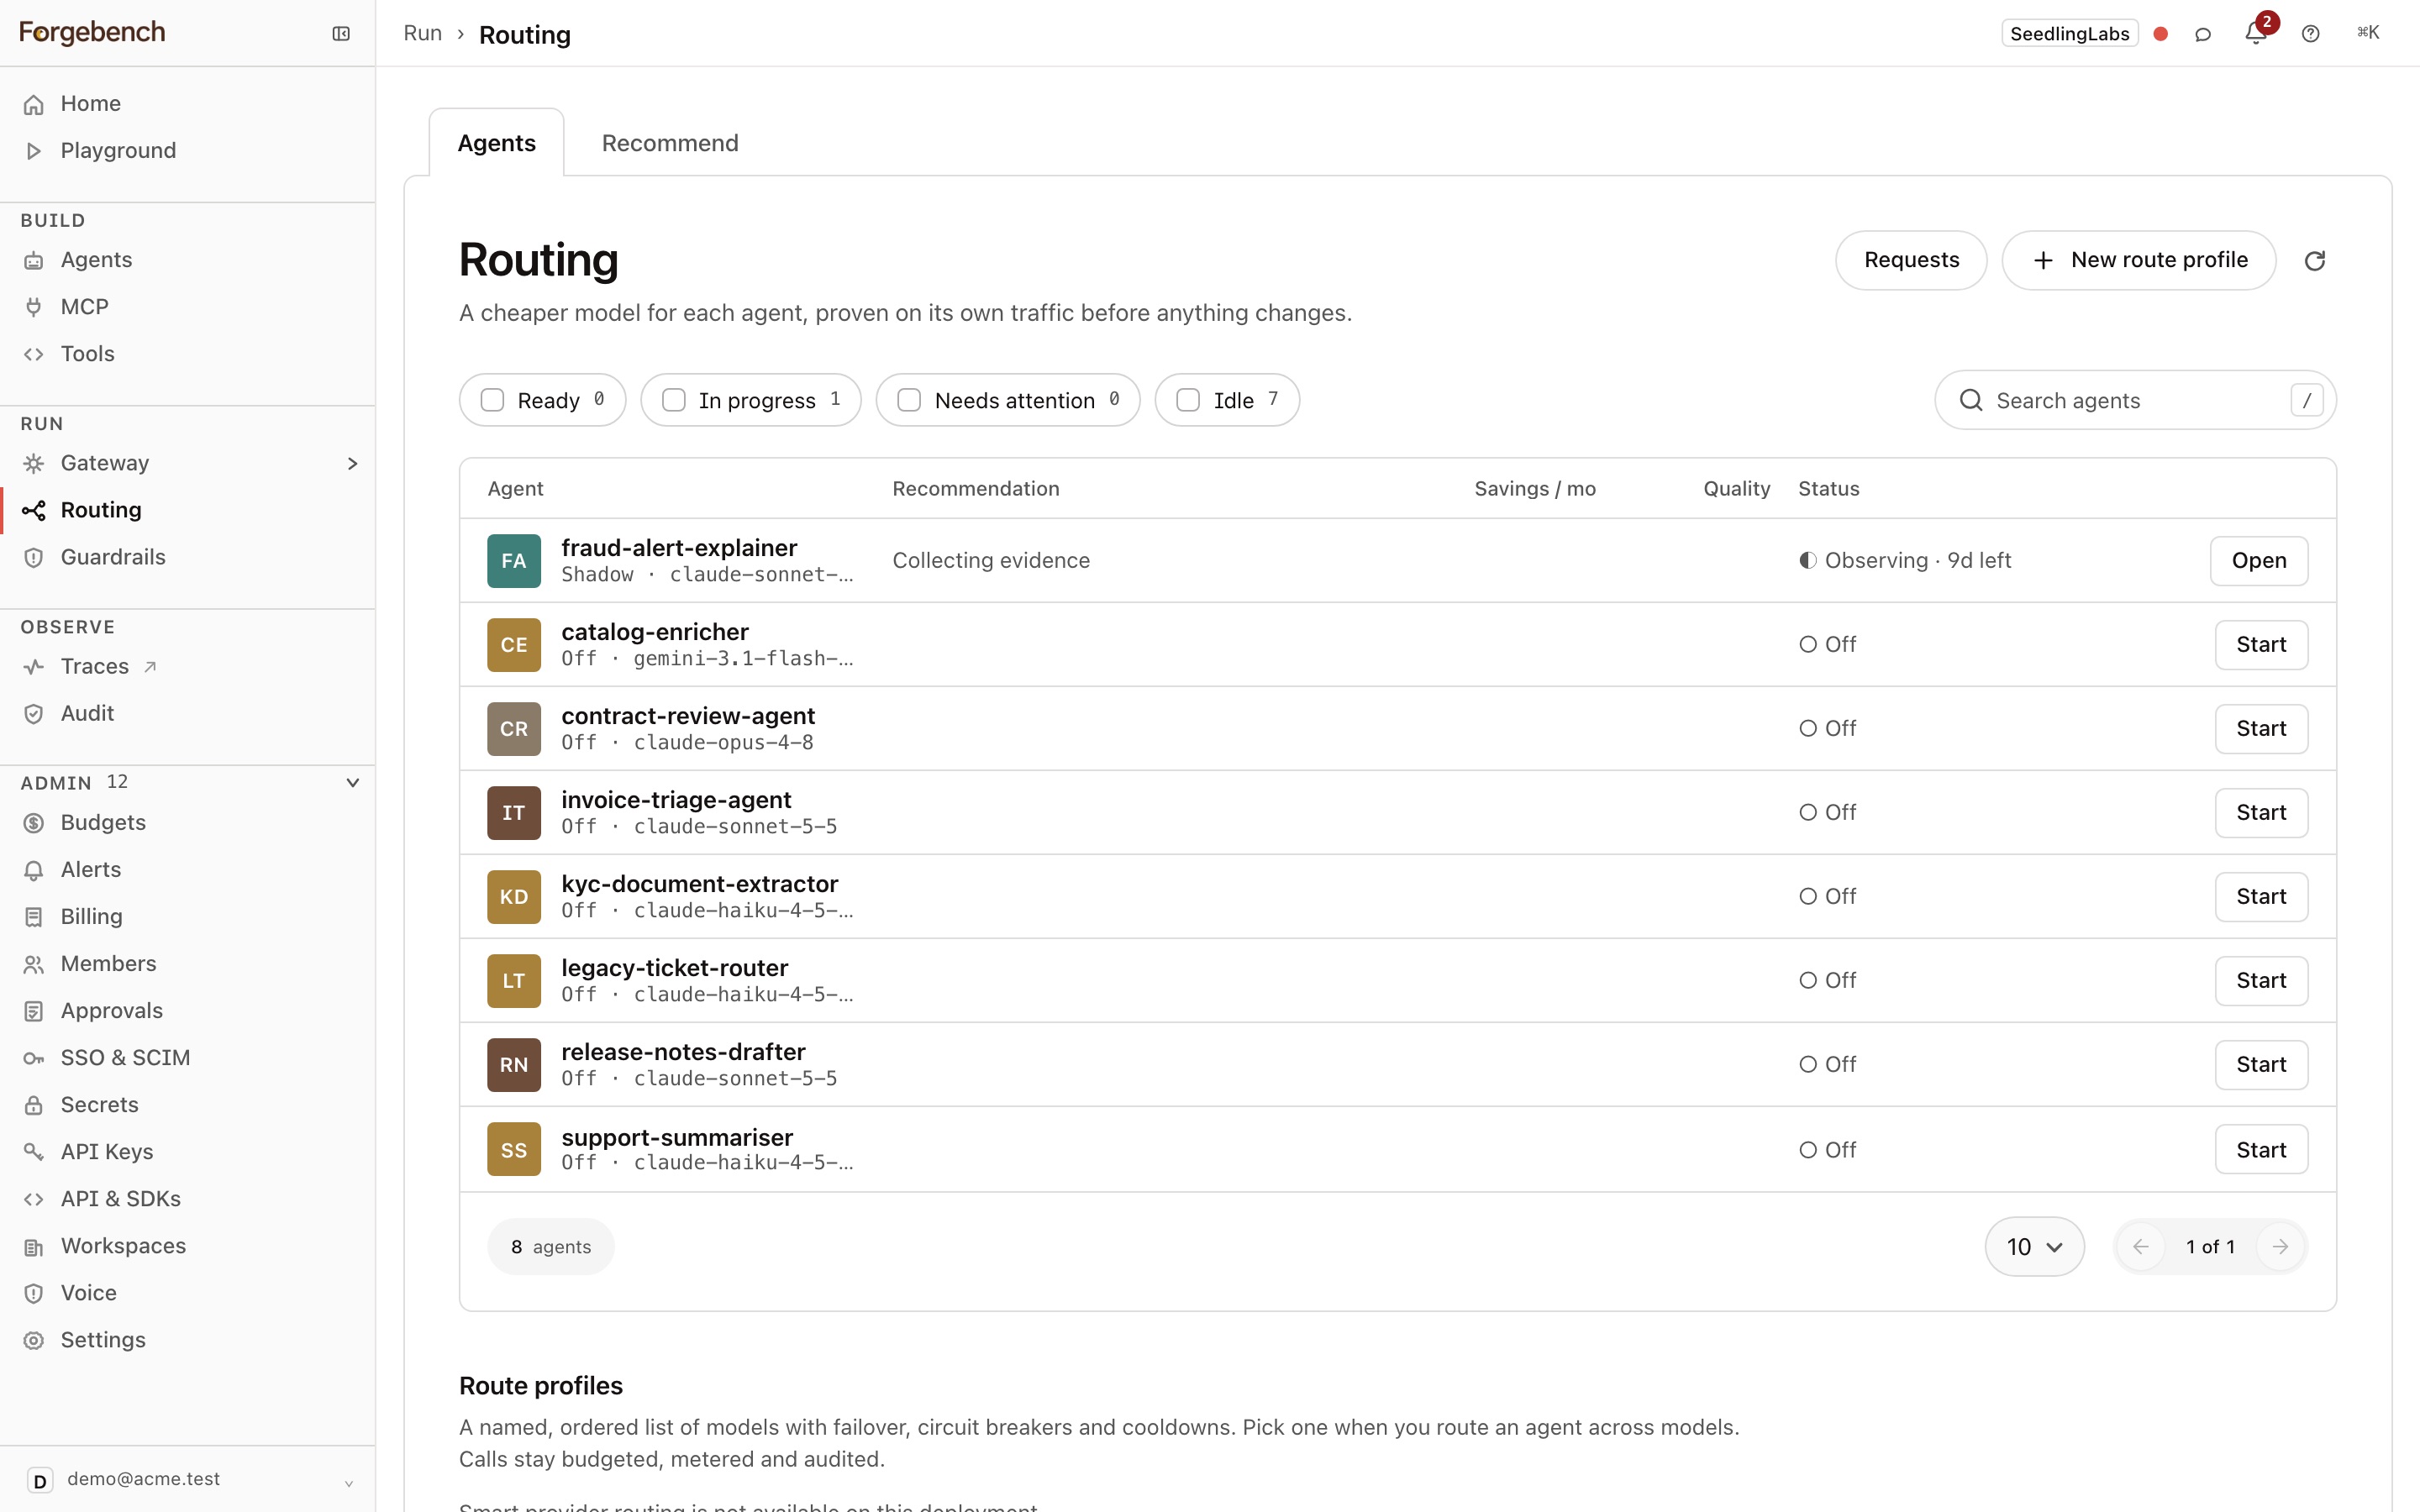Expand the Gateway submenu chevron
The height and width of the screenshot is (1512, 2420).
coord(352,463)
